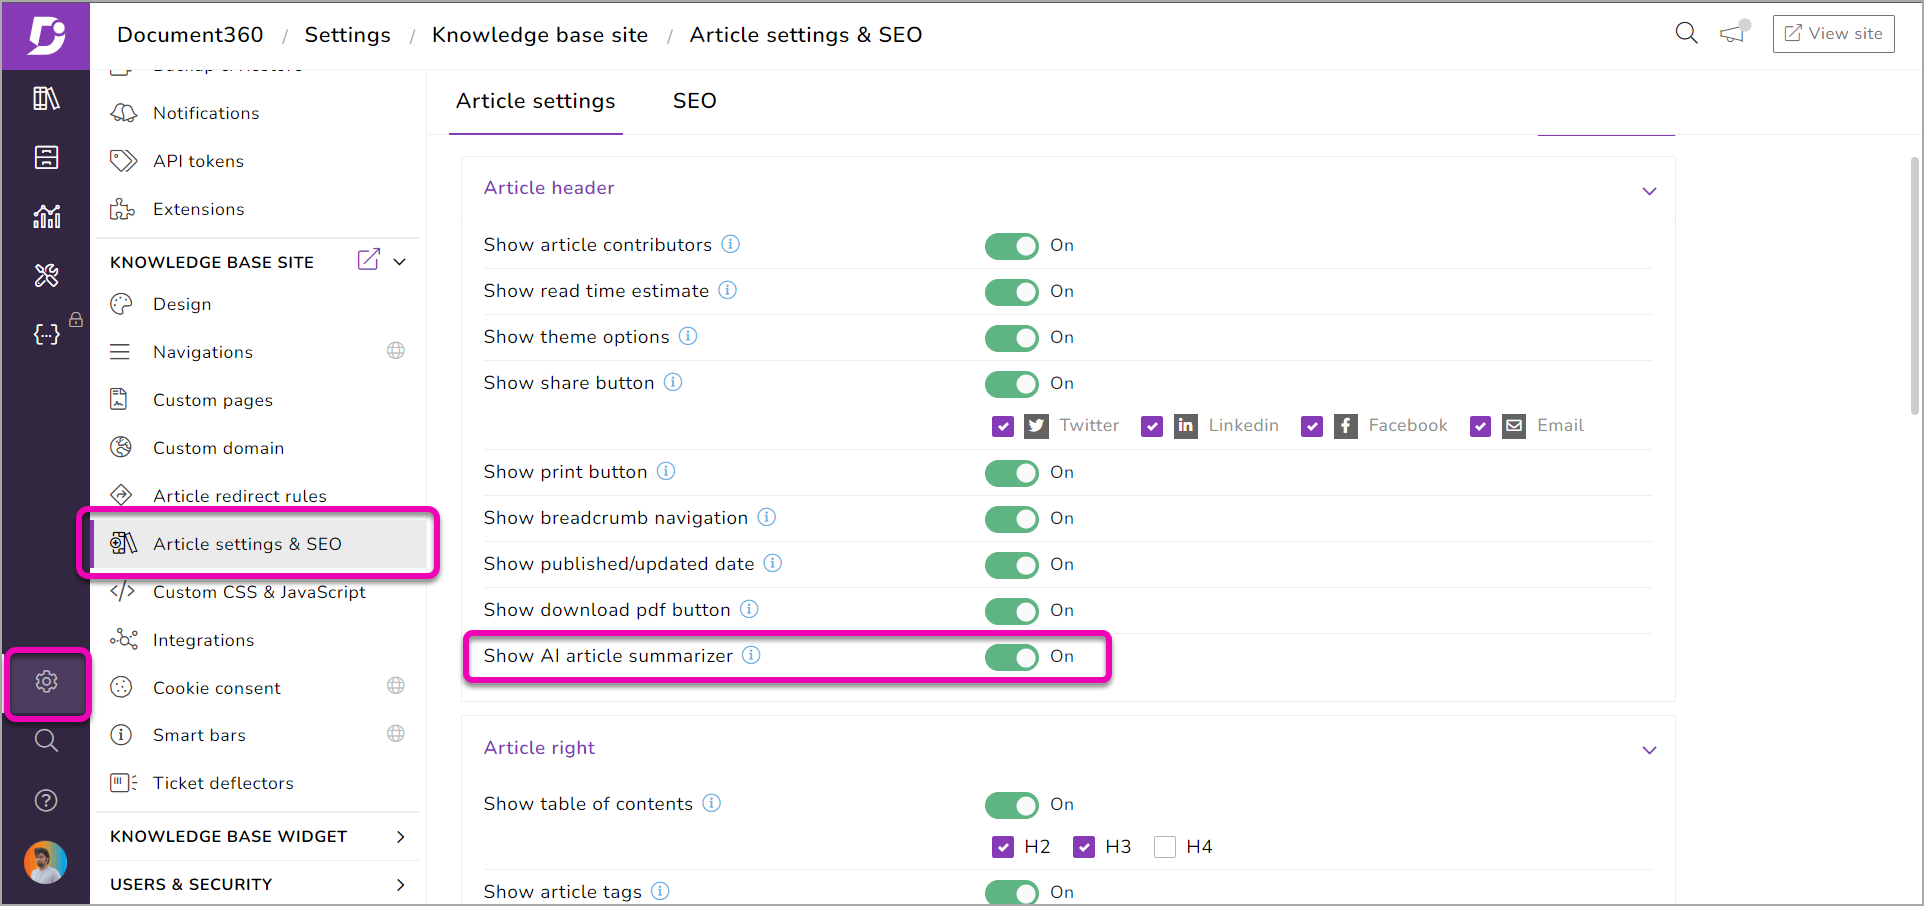Switch to the SEO tab
The width and height of the screenshot is (1924, 906).
pos(695,101)
